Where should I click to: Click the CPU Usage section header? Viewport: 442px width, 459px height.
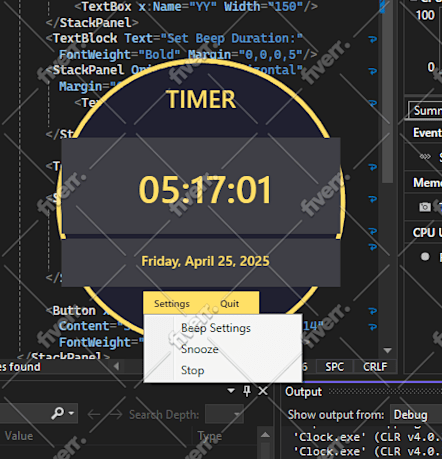427,233
